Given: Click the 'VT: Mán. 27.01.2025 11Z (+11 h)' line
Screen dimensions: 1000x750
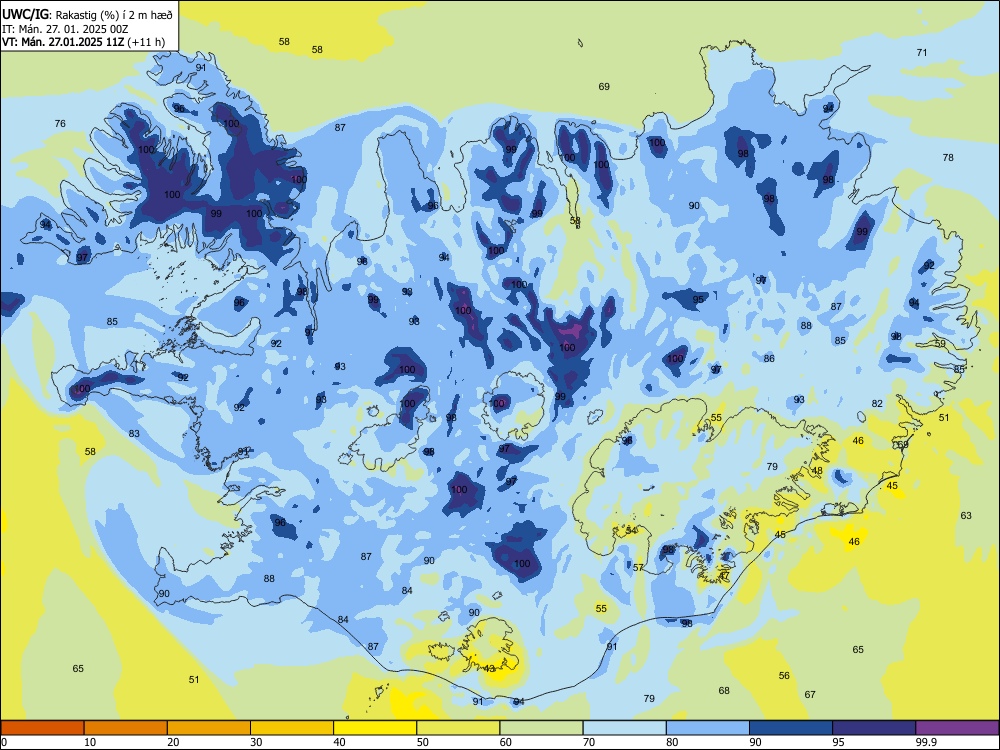Looking at the screenshot, I should coord(84,42).
